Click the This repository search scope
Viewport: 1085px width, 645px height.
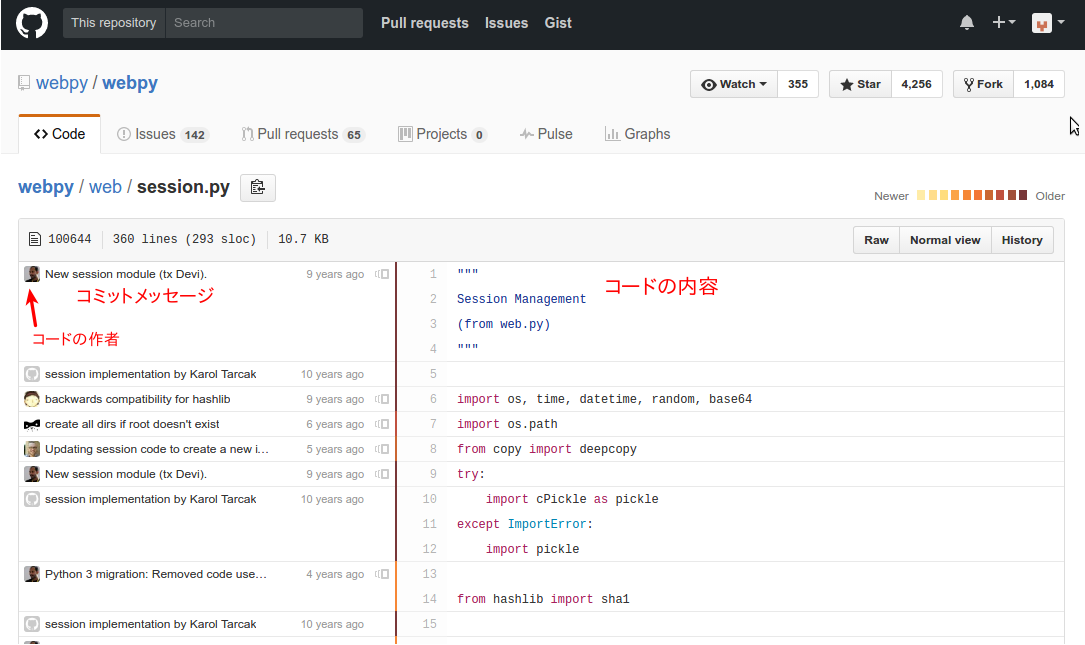point(113,23)
